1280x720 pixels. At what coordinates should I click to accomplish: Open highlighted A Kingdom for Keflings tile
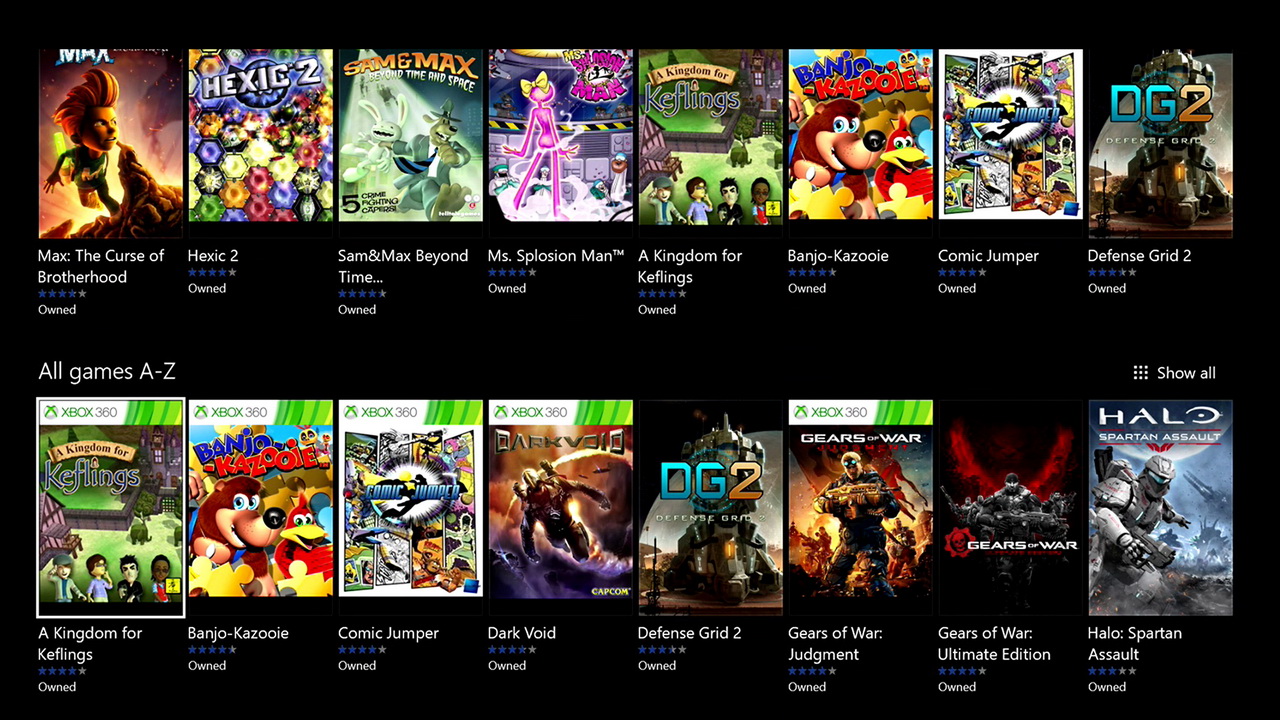click(110, 508)
